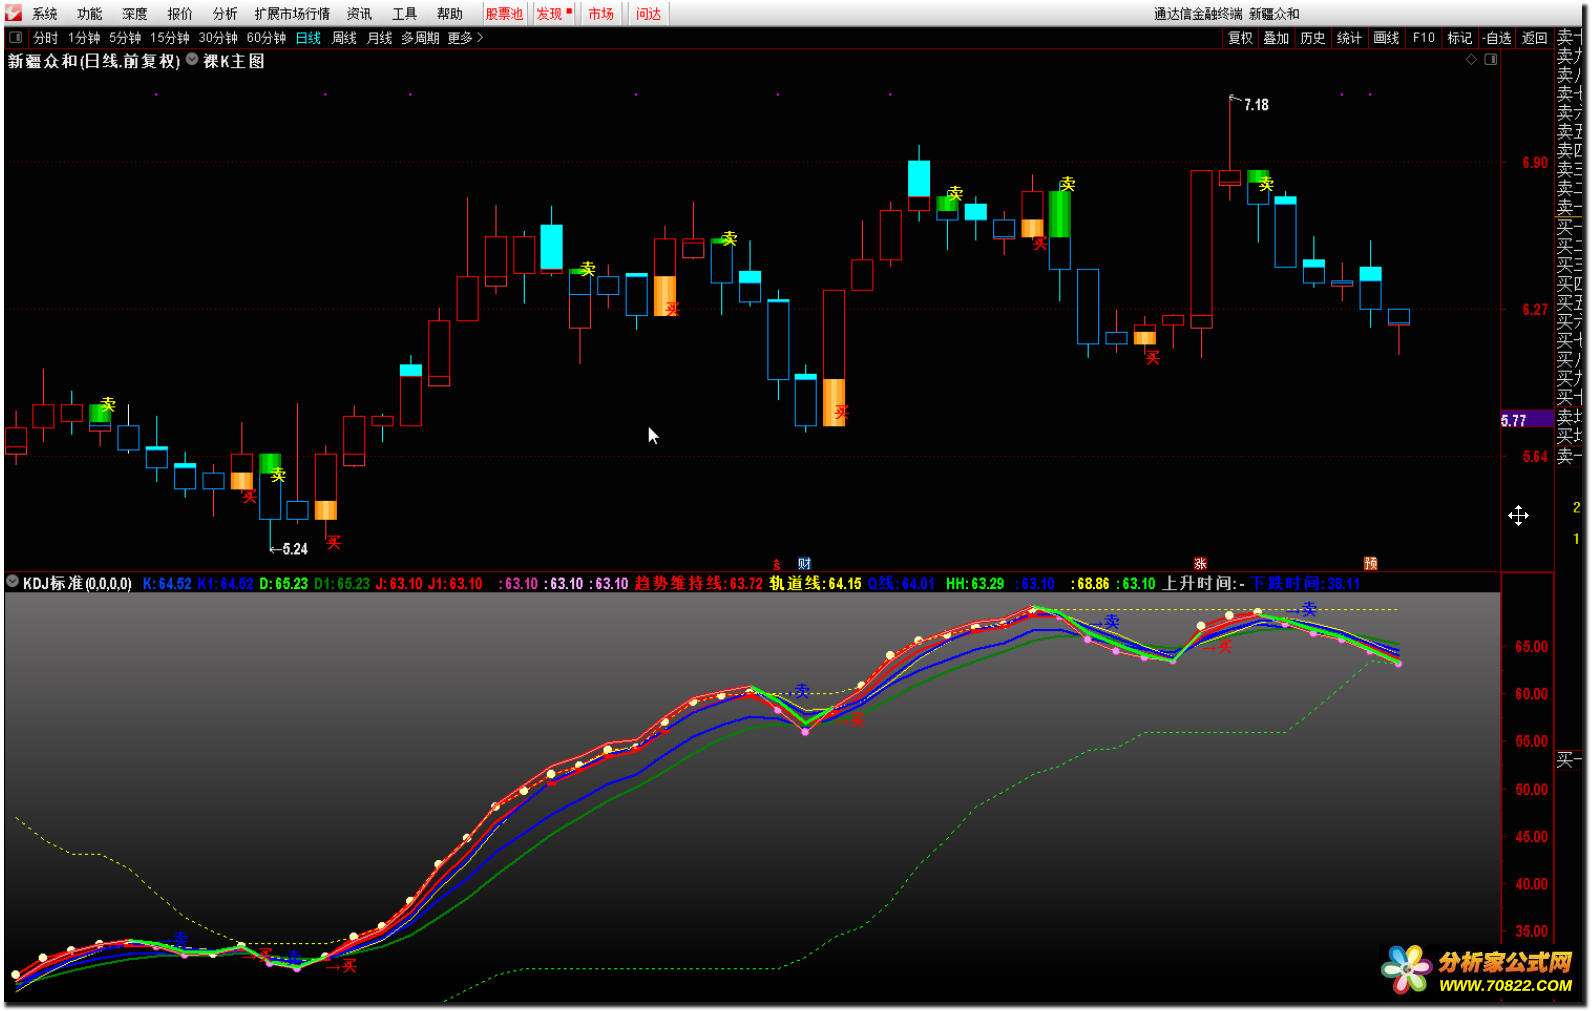Image resolution: width=1592 pixels, height=1011 pixels.
Task: Click the 股票池 button
Action: point(504,14)
